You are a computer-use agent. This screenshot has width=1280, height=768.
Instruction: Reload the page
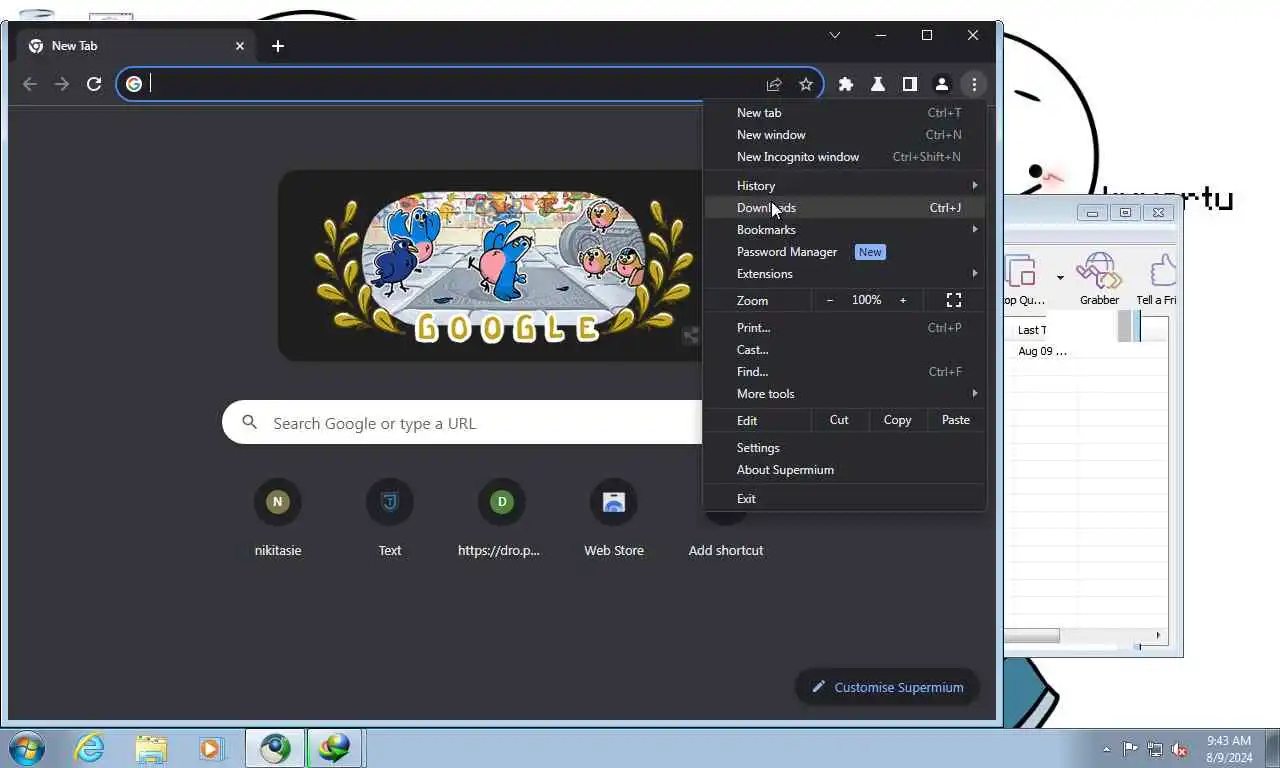click(x=94, y=84)
